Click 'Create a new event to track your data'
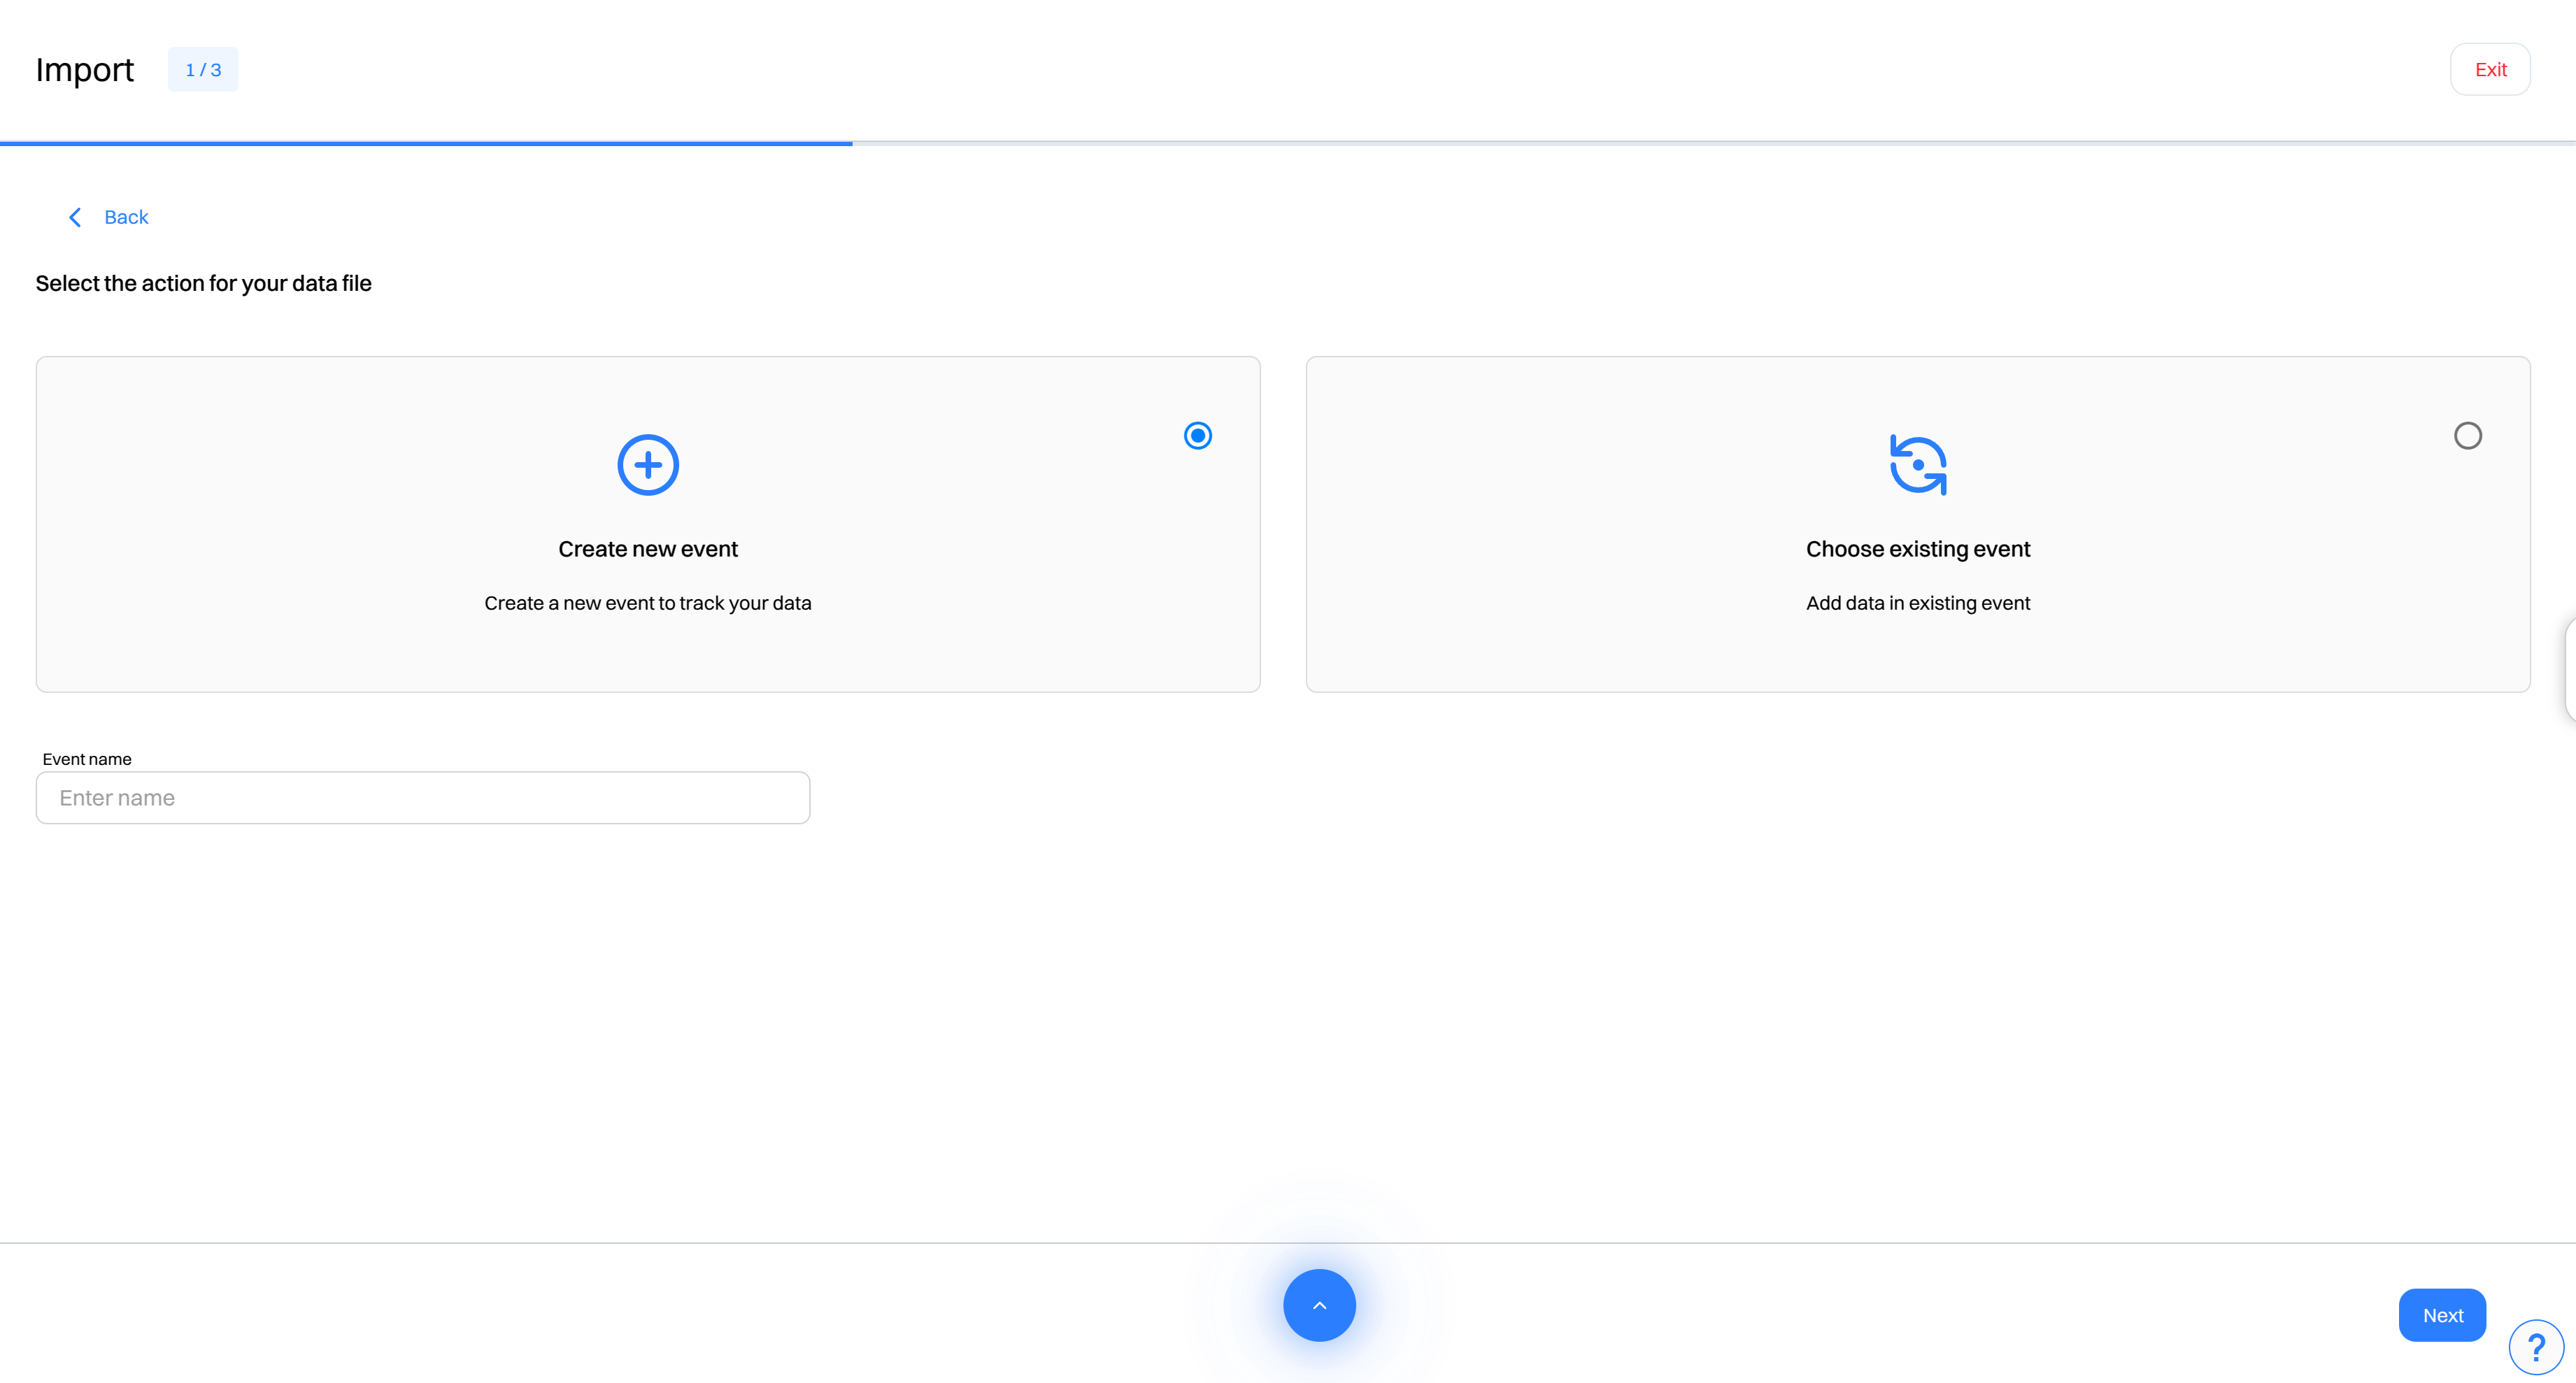Viewport: 2576px width, 1383px height. (x=648, y=603)
